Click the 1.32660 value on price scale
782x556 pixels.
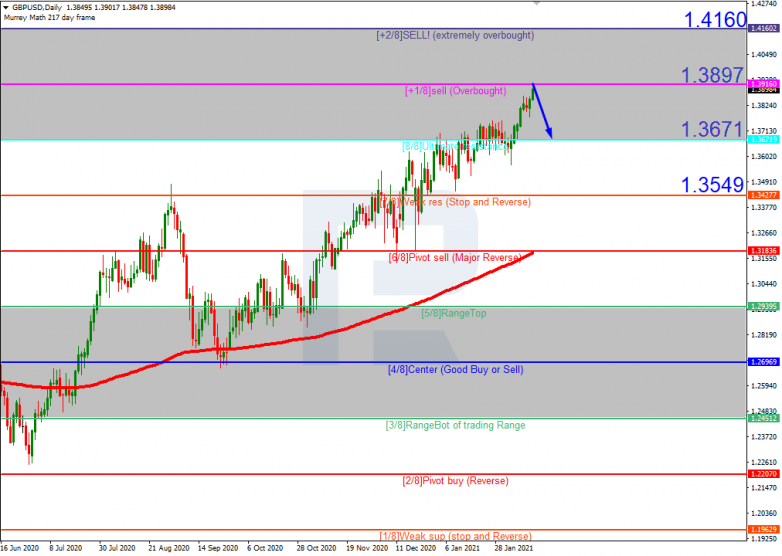[x=764, y=233]
